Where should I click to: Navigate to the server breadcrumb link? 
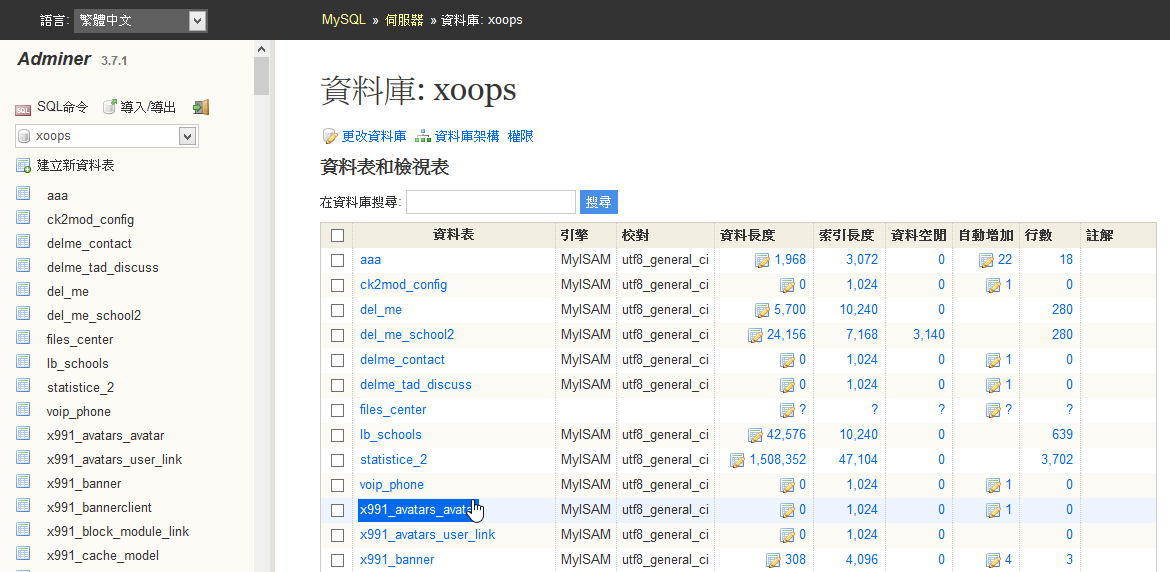[x=404, y=20]
